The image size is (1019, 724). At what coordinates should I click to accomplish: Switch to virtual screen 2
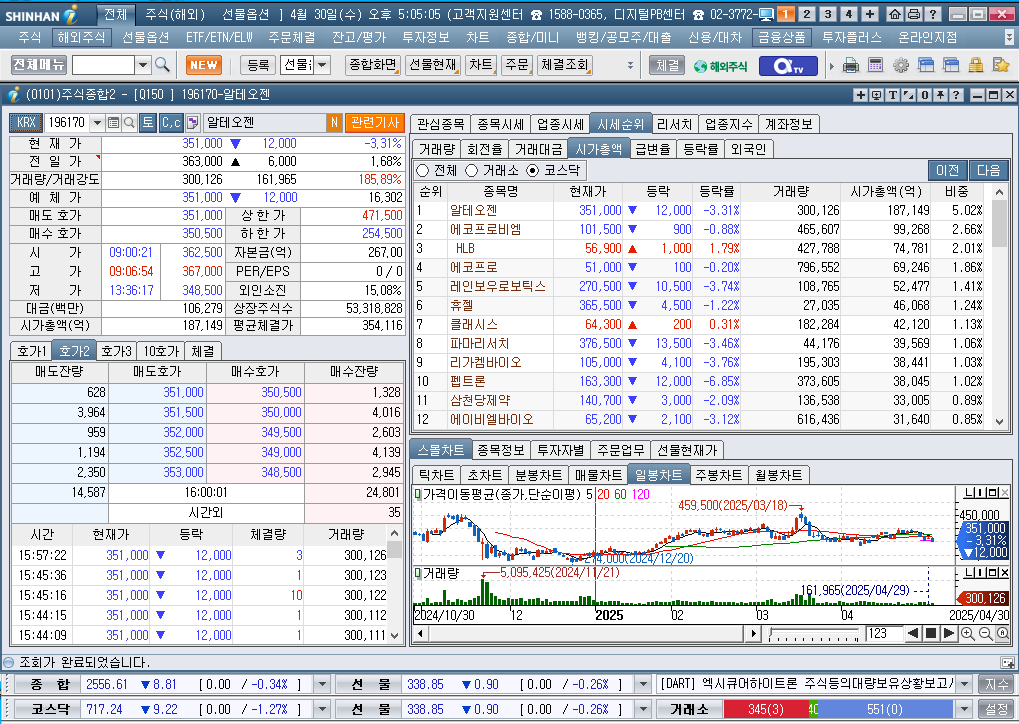click(806, 14)
